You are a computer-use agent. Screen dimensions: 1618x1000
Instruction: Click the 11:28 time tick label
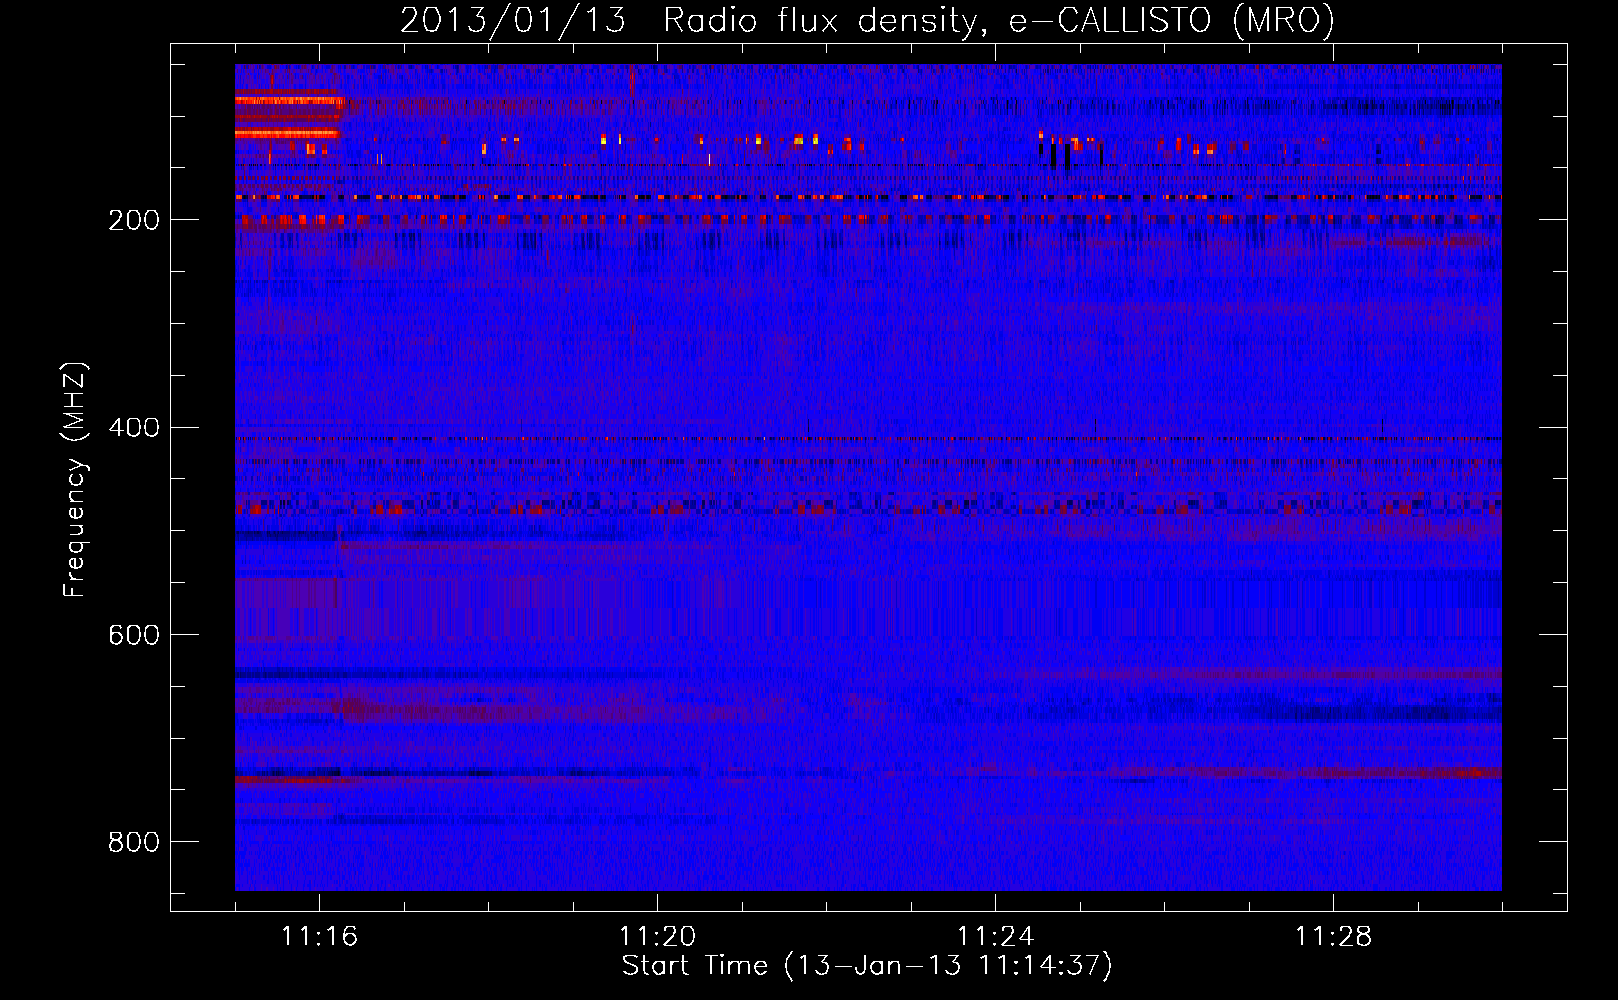point(1333,936)
